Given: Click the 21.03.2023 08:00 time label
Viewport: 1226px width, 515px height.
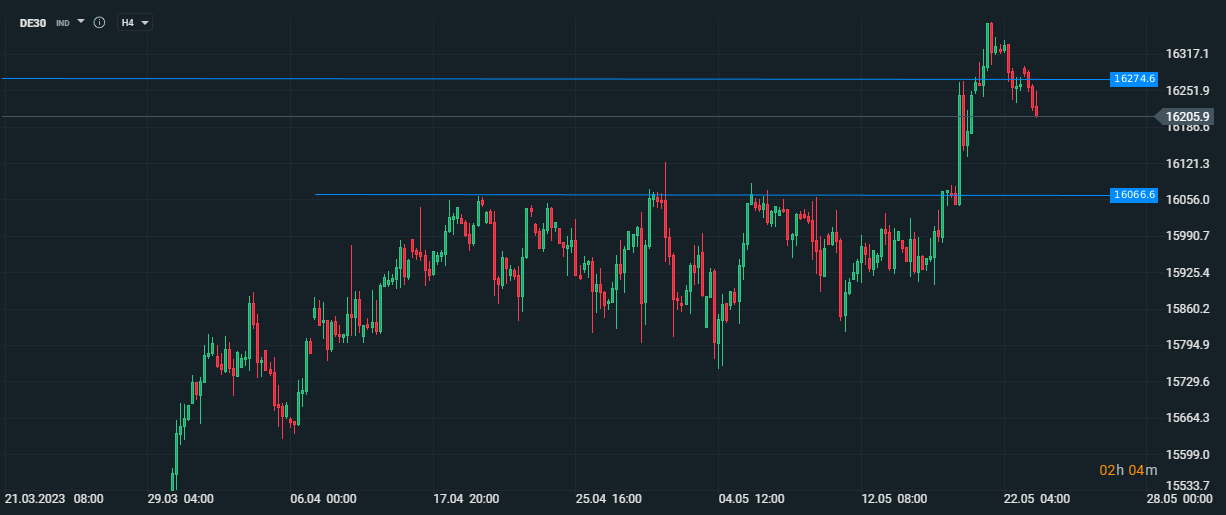Looking at the screenshot, I should pos(55,498).
